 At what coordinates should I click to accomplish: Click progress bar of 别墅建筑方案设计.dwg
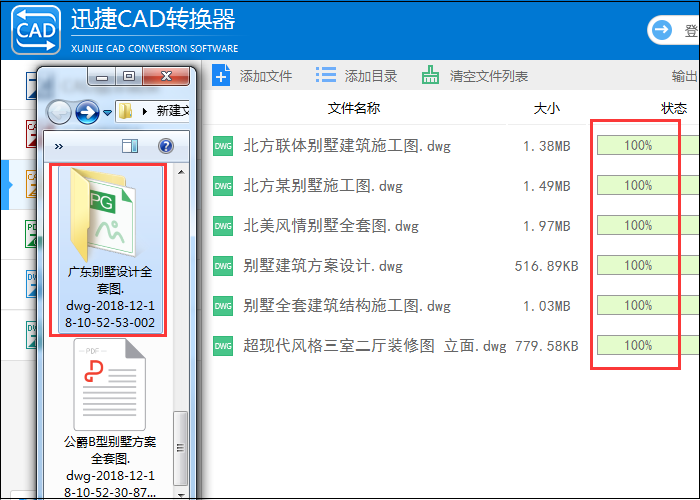click(648, 265)
